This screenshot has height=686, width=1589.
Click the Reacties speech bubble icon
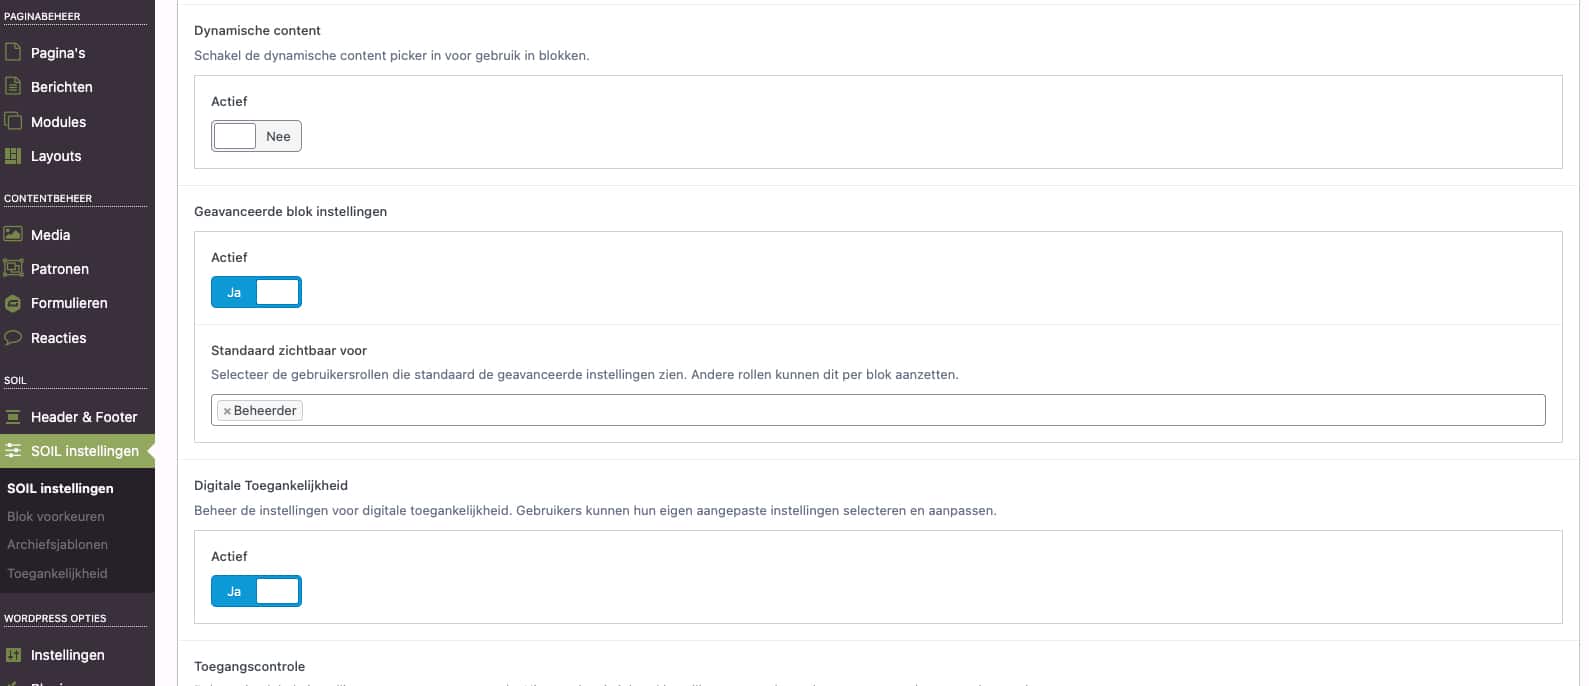click(13, 338)
